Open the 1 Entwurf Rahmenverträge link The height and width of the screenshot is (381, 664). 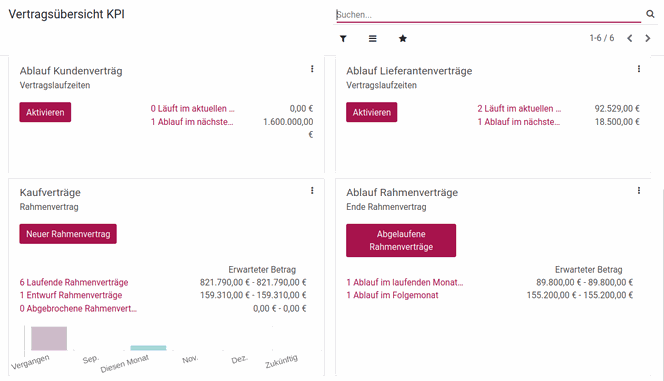point(71,295)
